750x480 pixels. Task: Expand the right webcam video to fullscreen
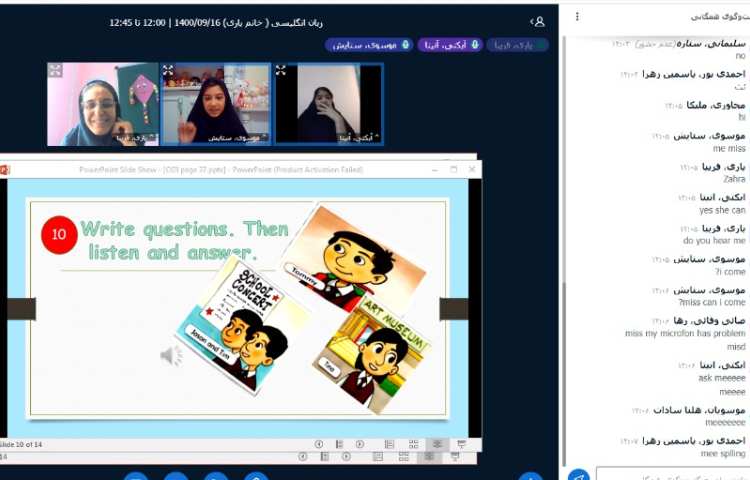pos(282,70)
